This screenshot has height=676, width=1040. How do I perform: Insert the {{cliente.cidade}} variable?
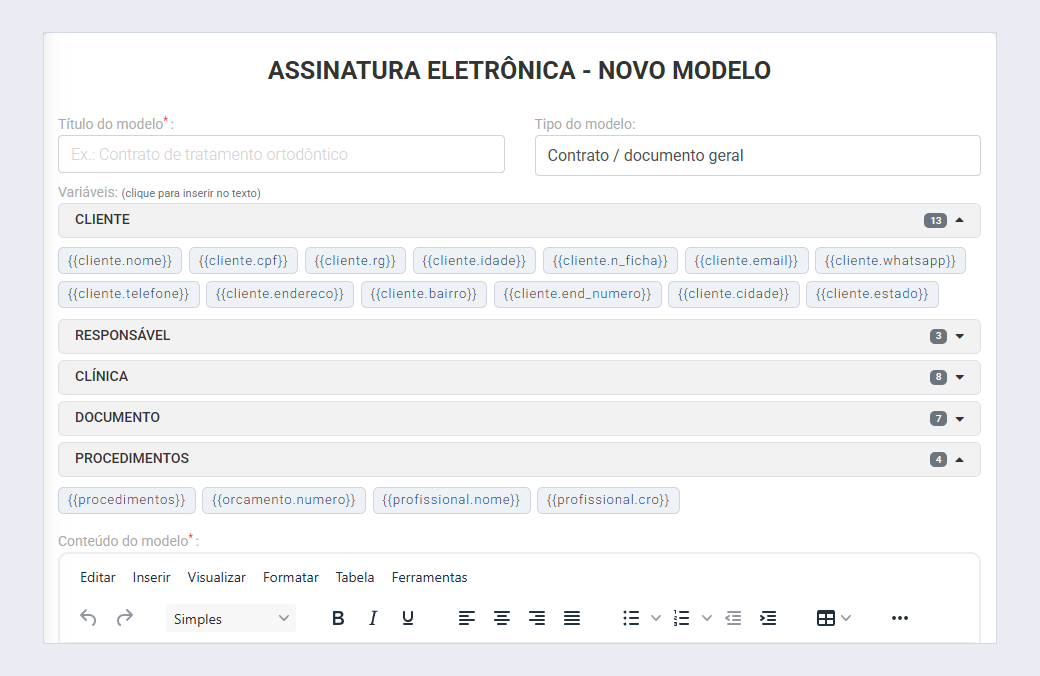point(734,294)
